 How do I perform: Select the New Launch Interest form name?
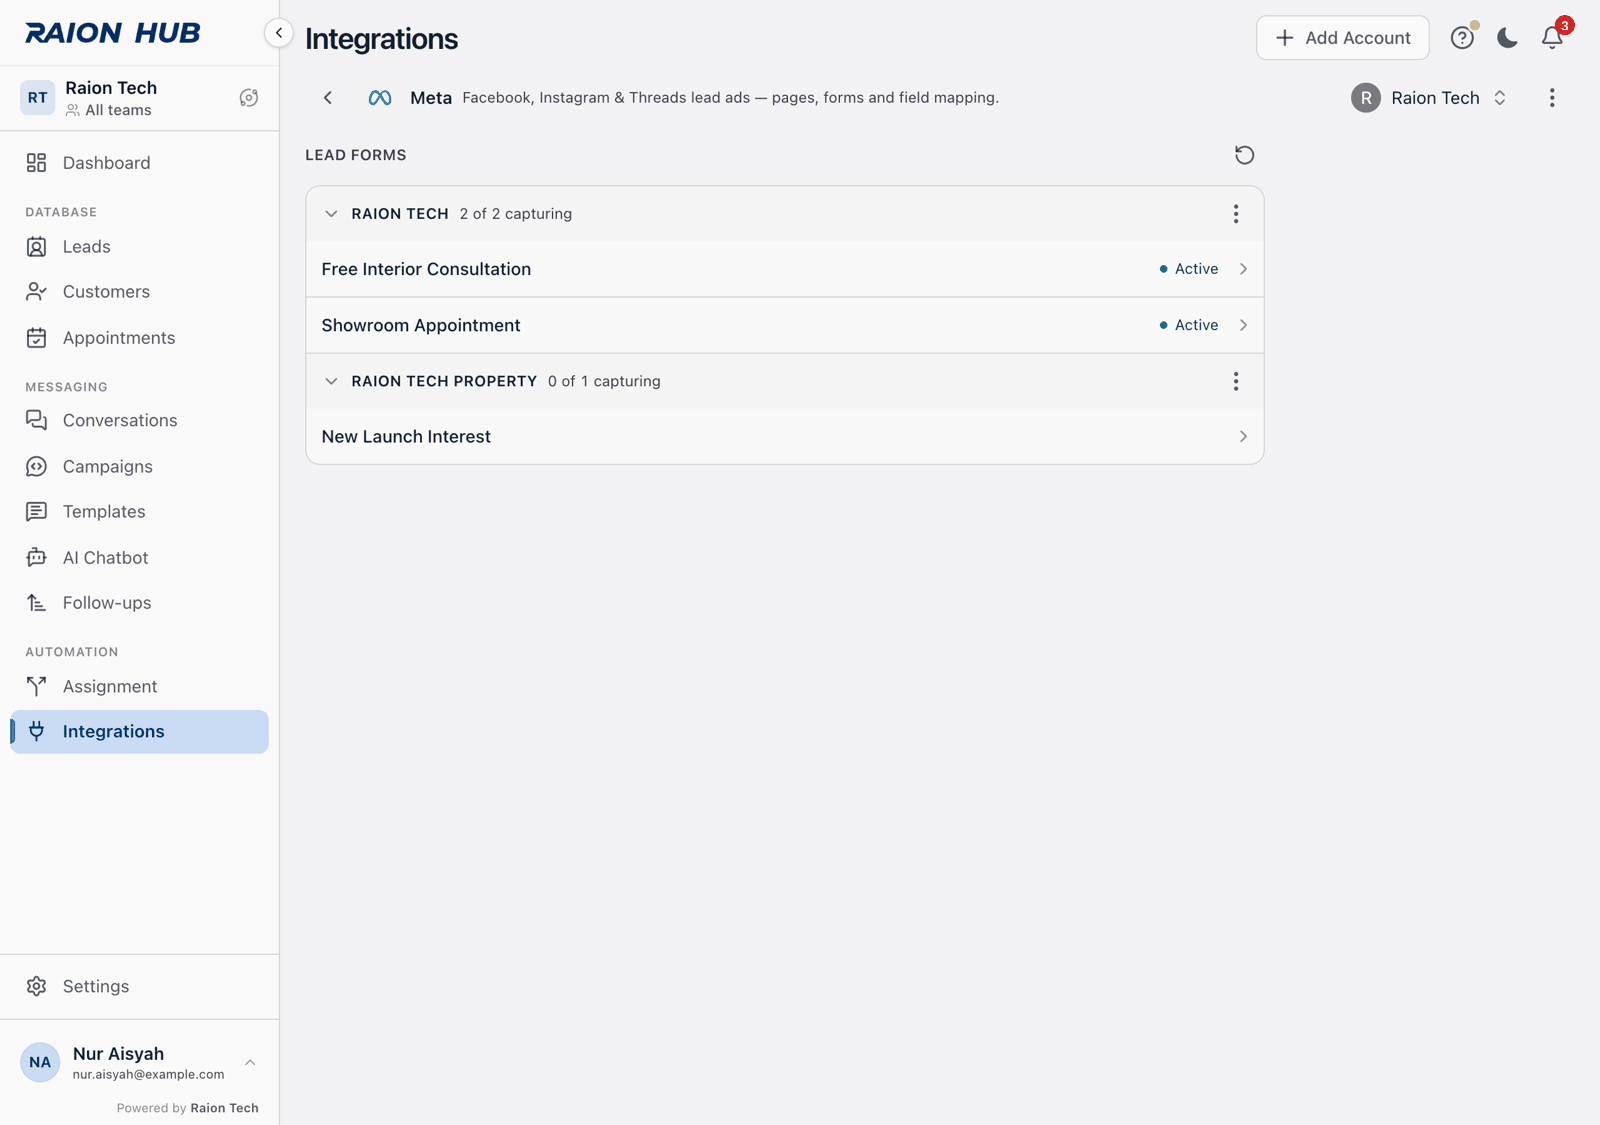coord(406,437)
